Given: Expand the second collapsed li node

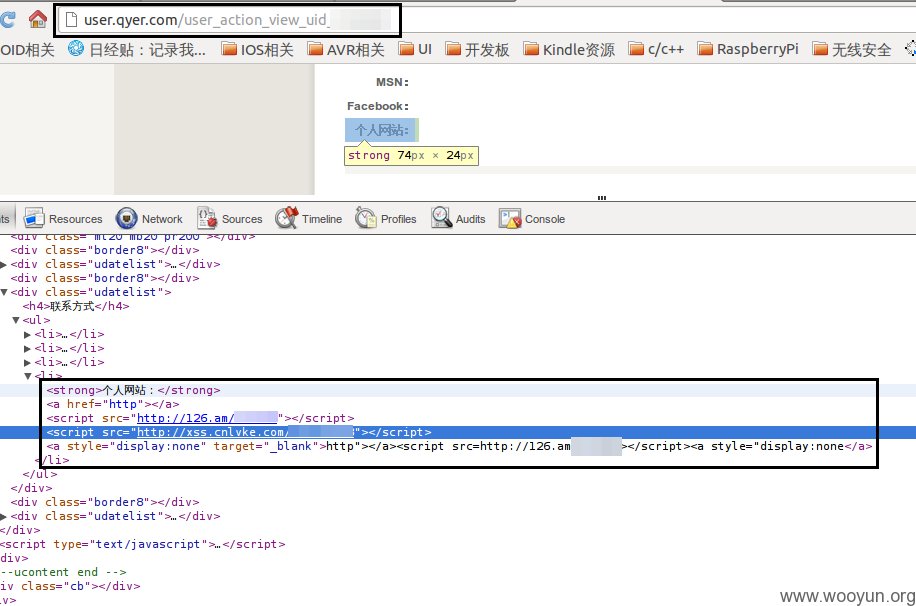Looking at the screenshot, I should (x=27, y=349).
